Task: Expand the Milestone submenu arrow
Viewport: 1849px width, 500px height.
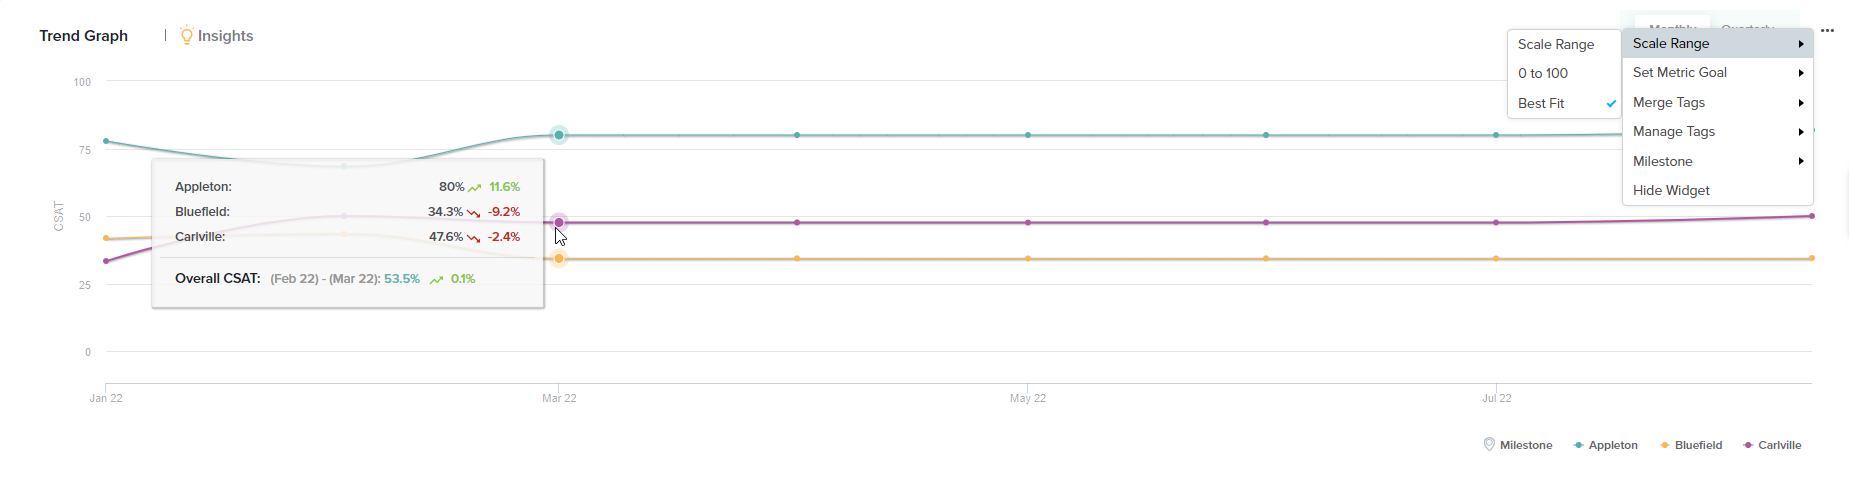Action: point(1801,161)
